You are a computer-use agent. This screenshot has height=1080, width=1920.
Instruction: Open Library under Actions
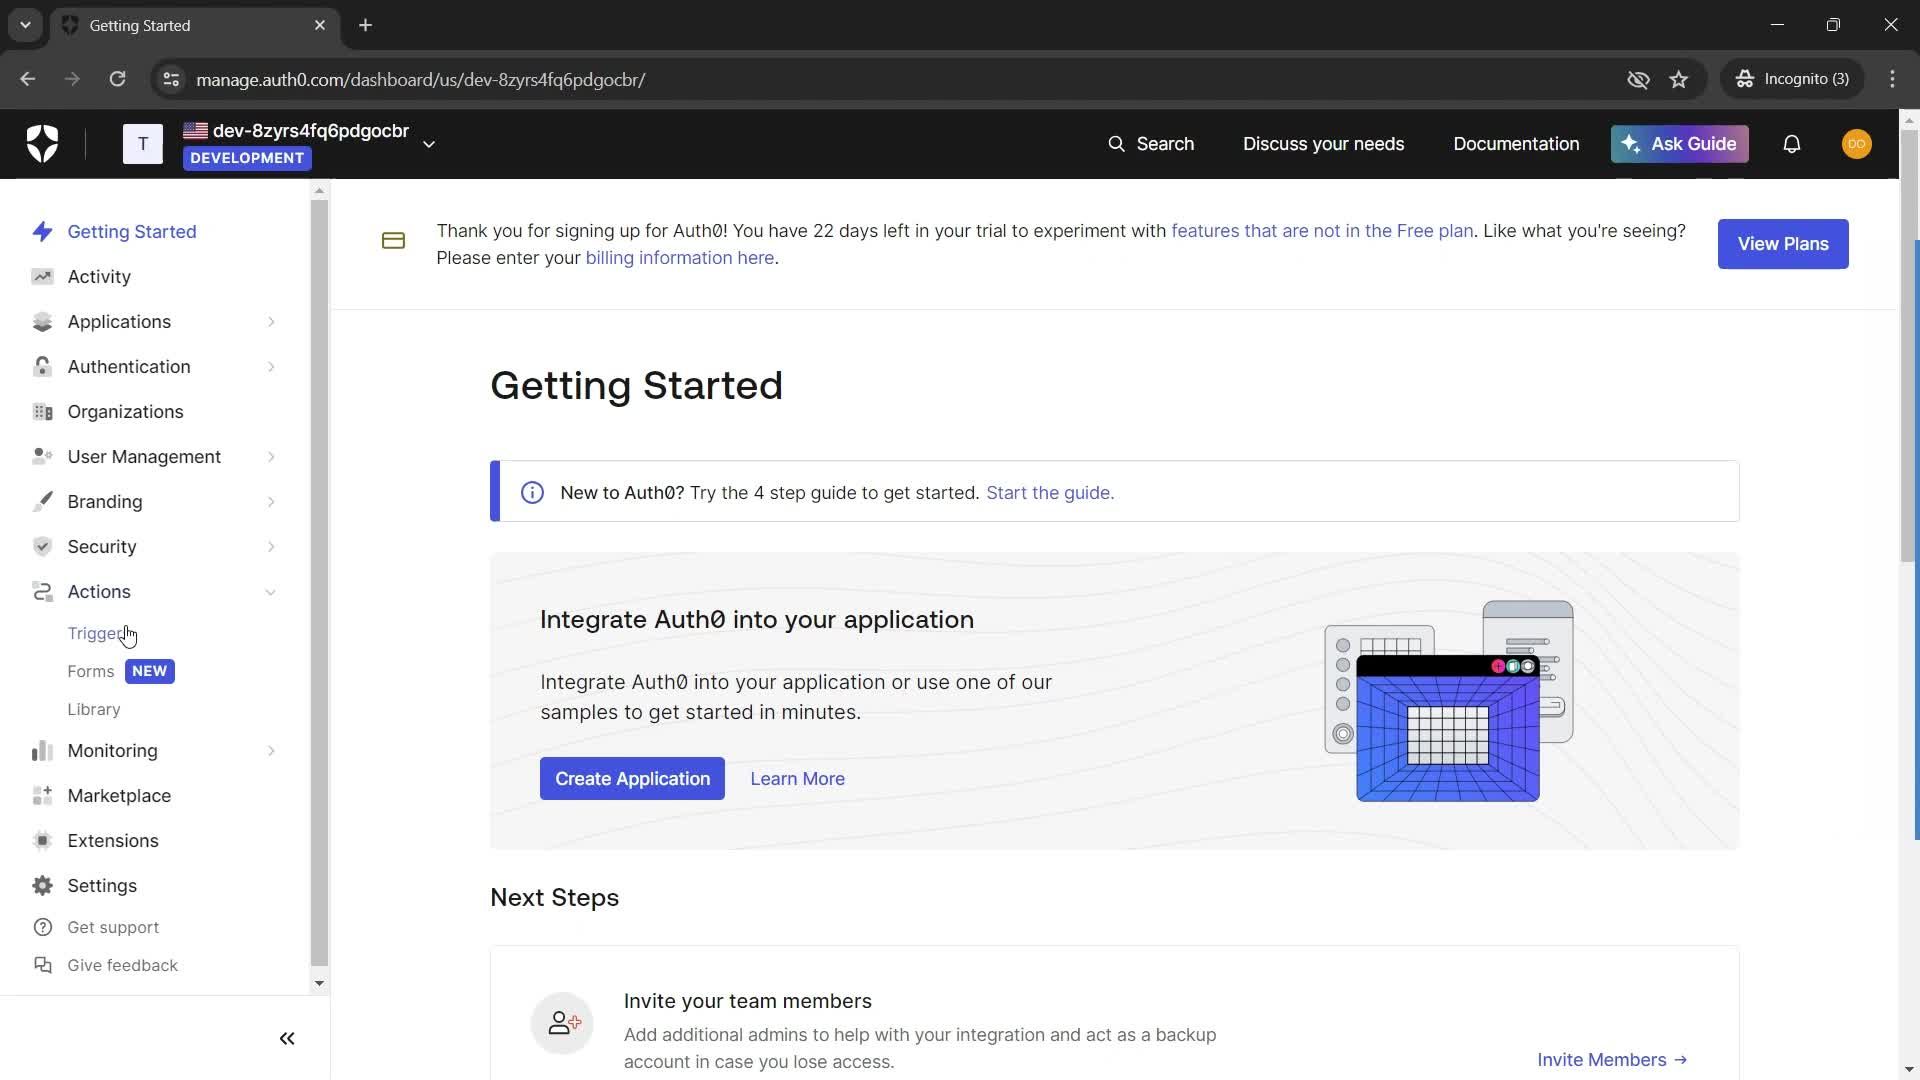94,710
